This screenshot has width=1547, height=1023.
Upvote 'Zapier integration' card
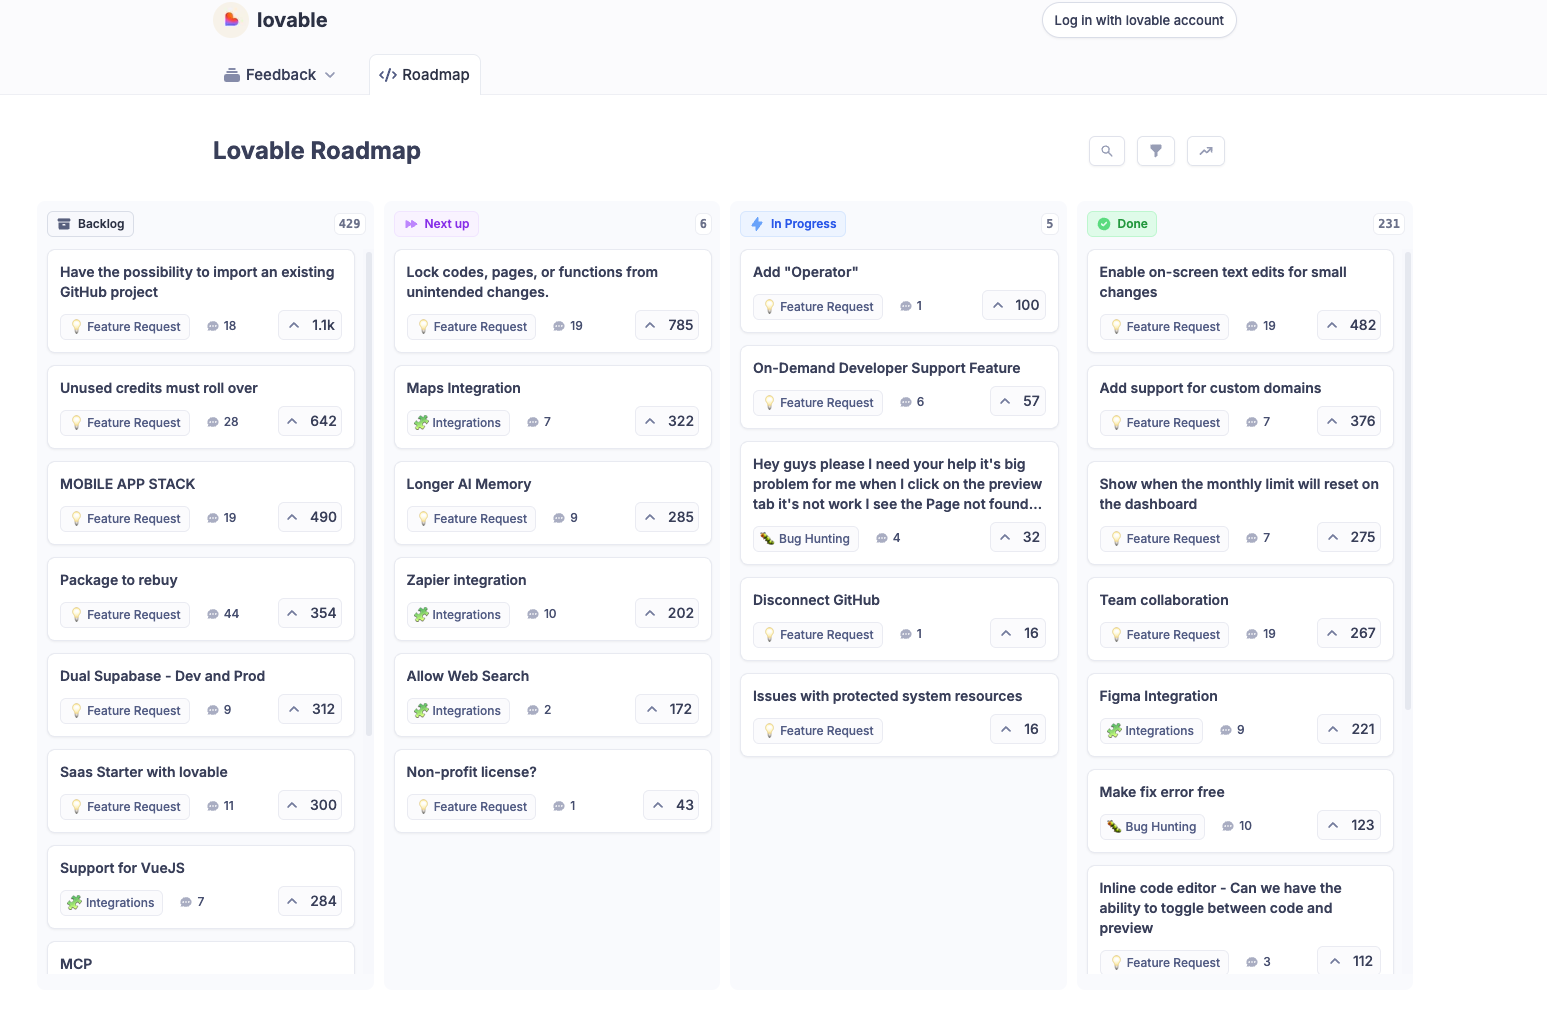[x=667, y=613]
